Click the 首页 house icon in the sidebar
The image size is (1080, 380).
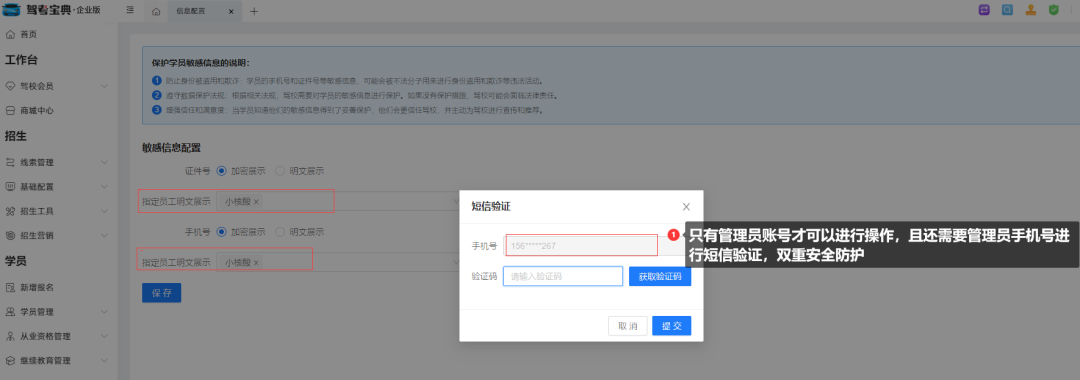10,34
